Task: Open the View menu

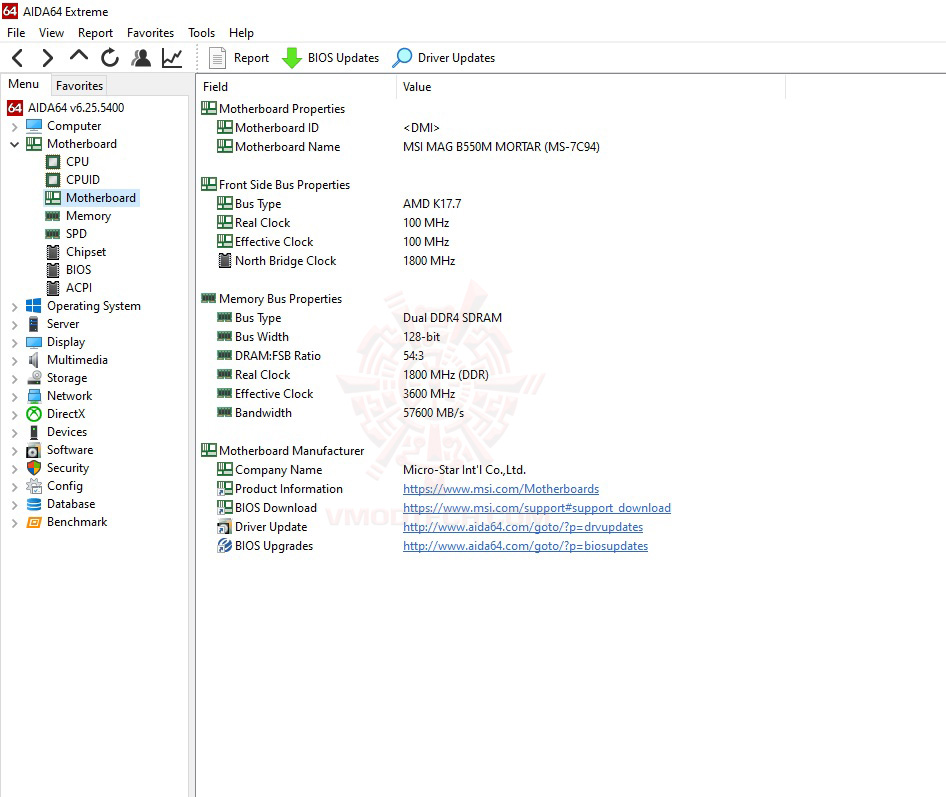Action: pos(51,33)
